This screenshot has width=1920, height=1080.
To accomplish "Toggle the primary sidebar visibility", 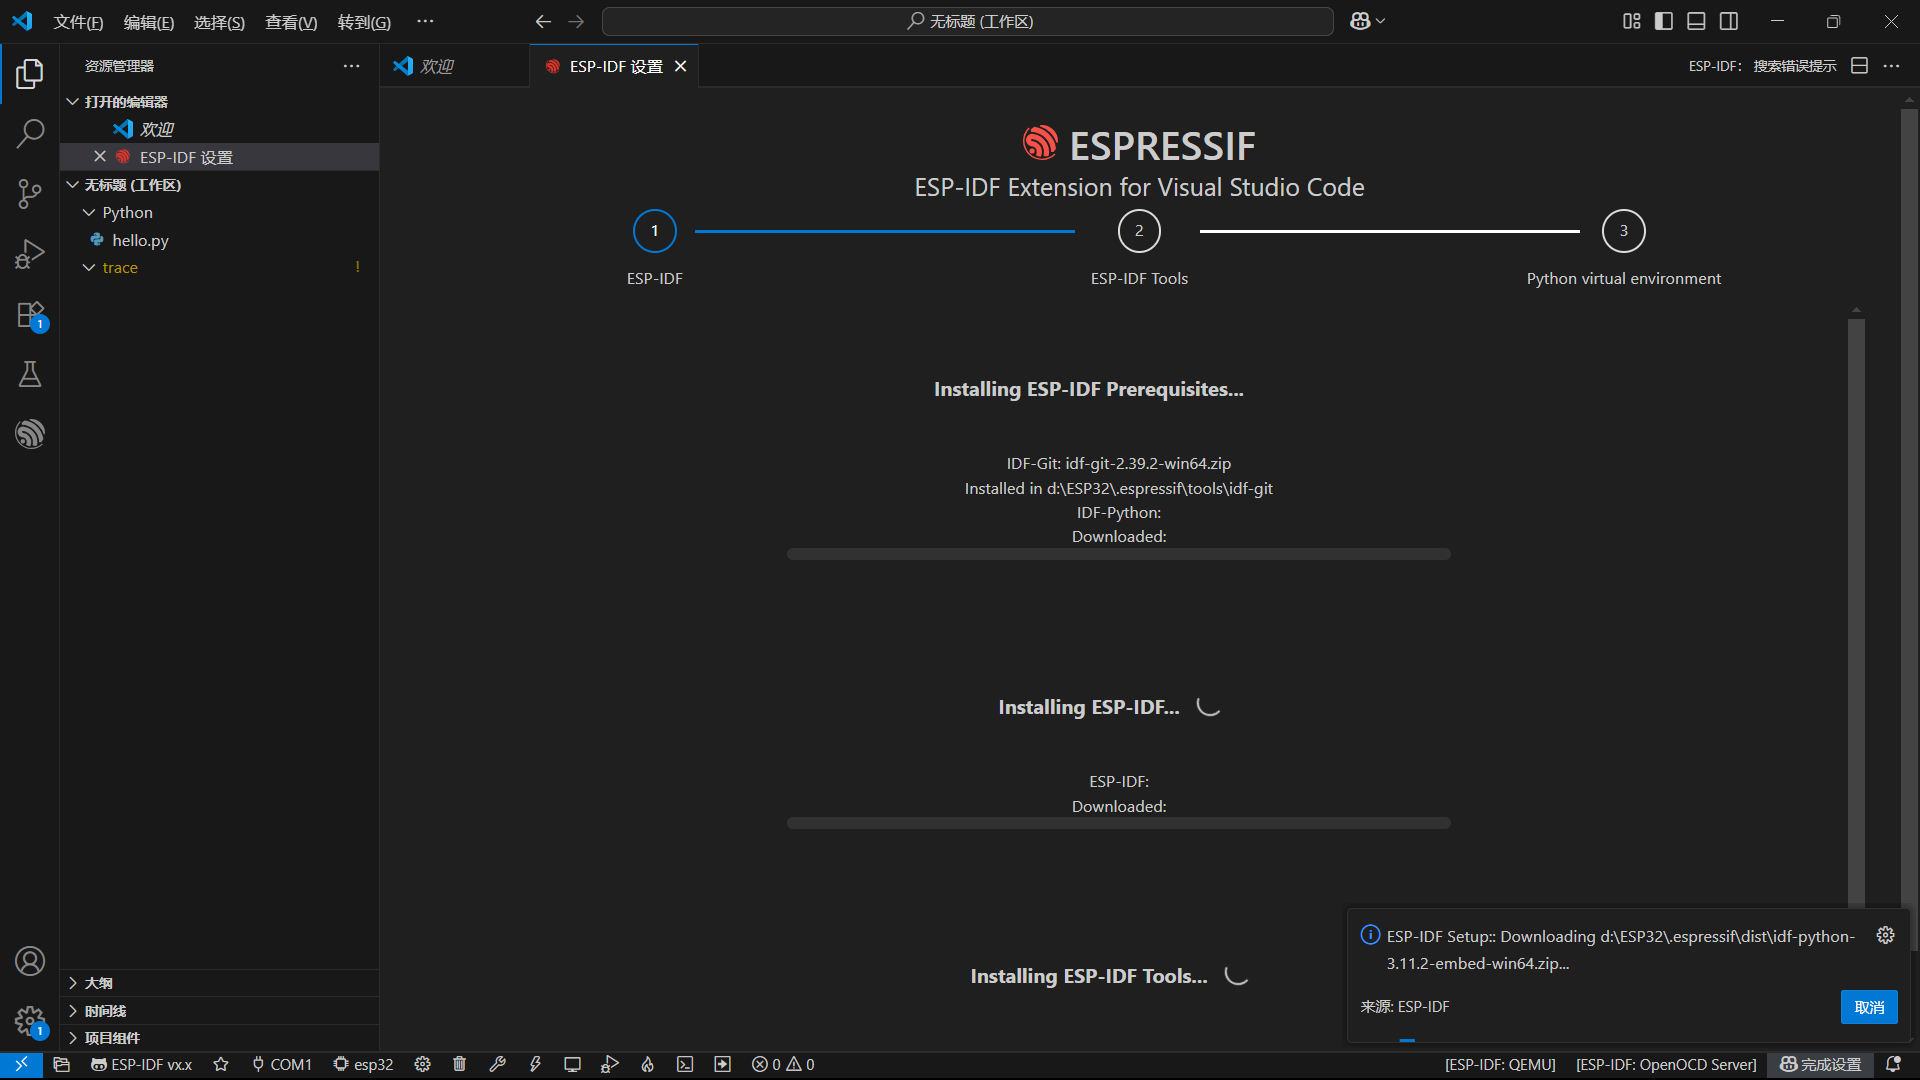I will click(x=1664, y=21).
